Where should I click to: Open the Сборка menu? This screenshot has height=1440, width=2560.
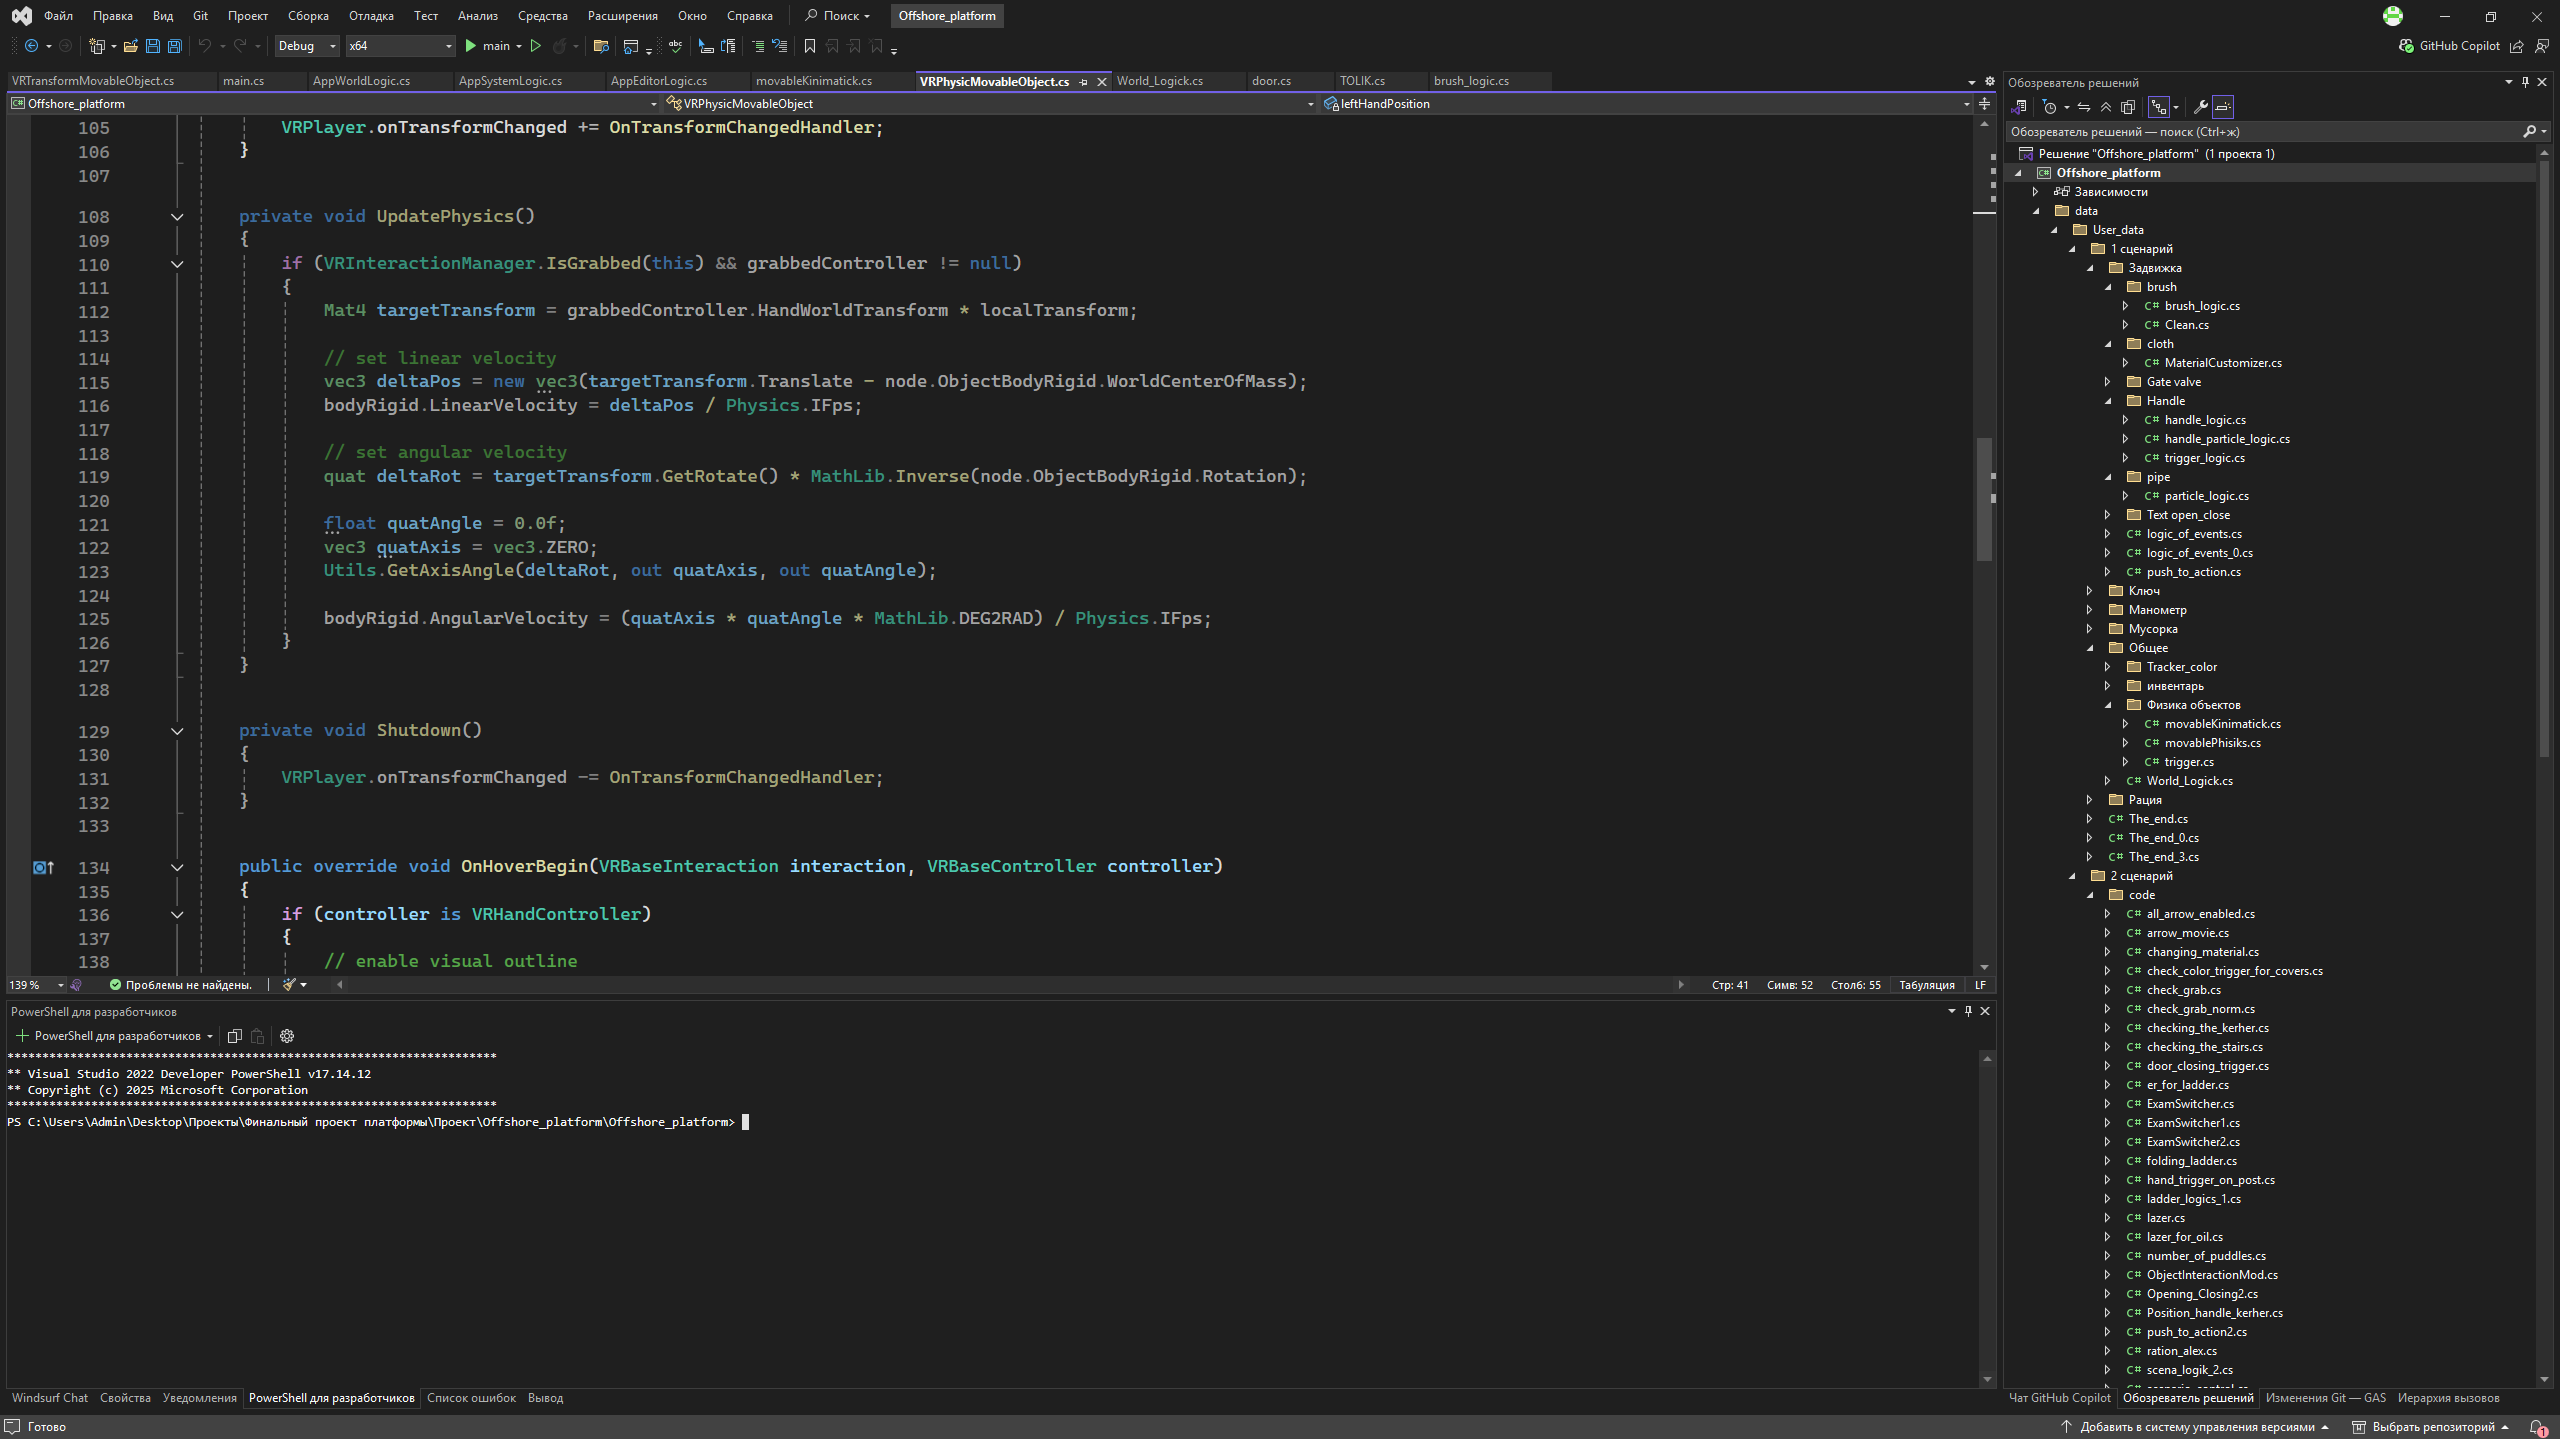click(x=307, y=16)
